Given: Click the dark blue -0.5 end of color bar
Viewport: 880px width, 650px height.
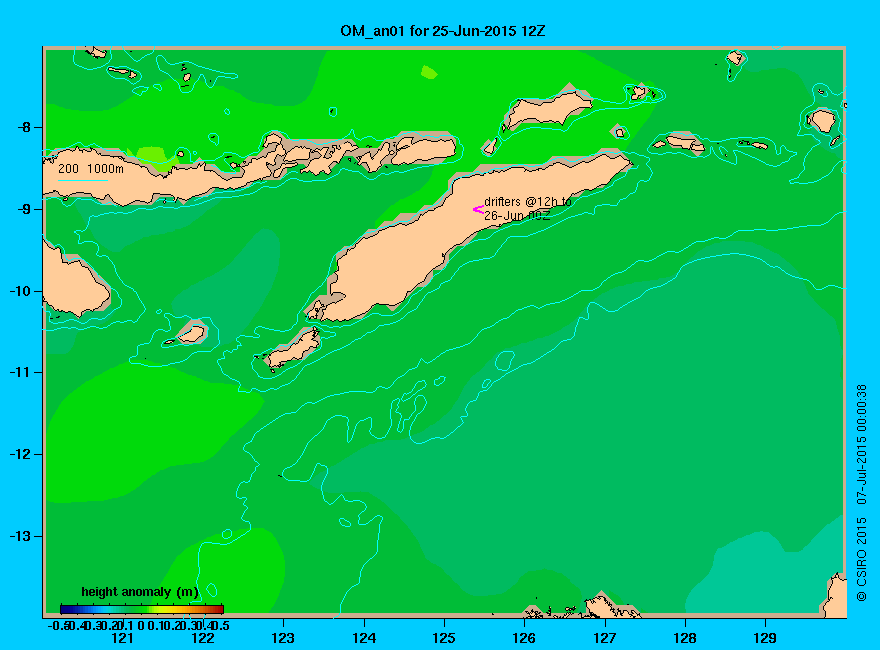Looking at the screenshot, I should tap(64, 609).
